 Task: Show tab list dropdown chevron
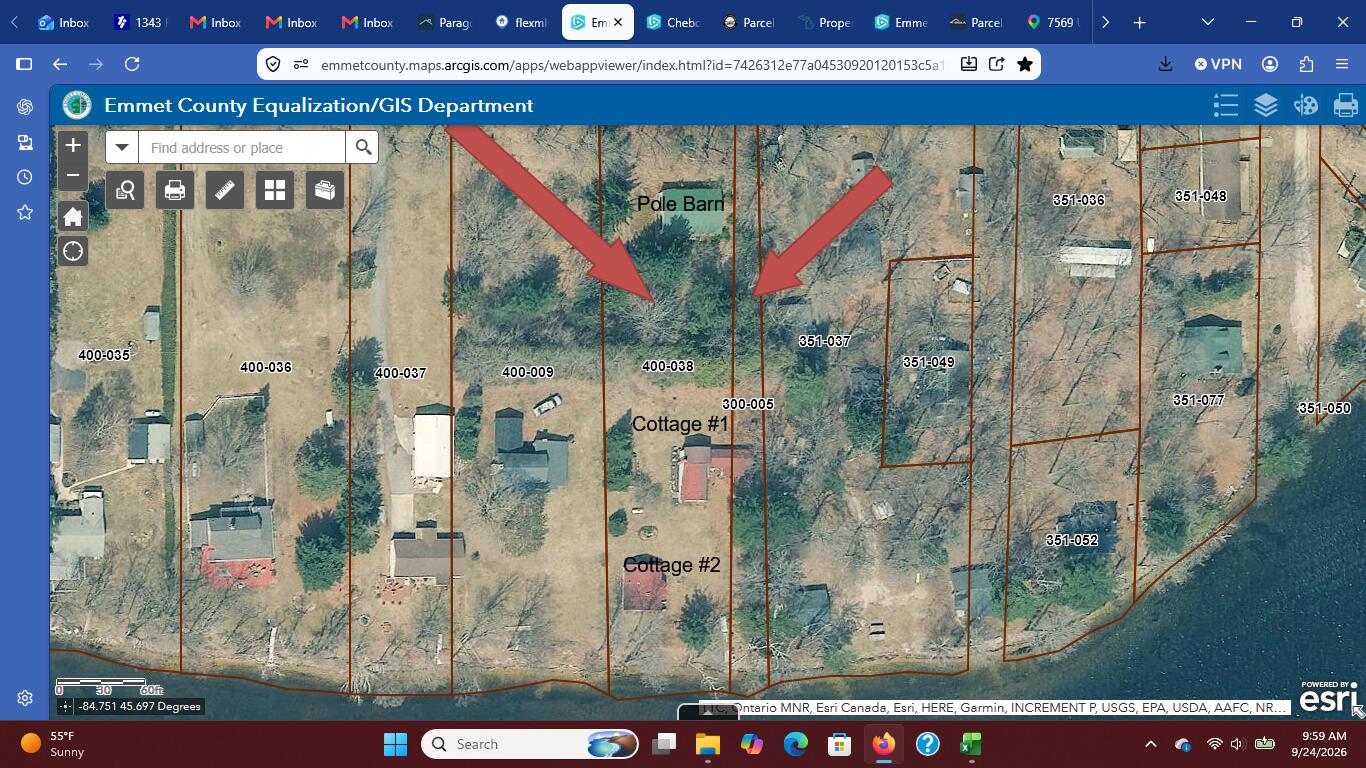click(x=1208, y=22)
